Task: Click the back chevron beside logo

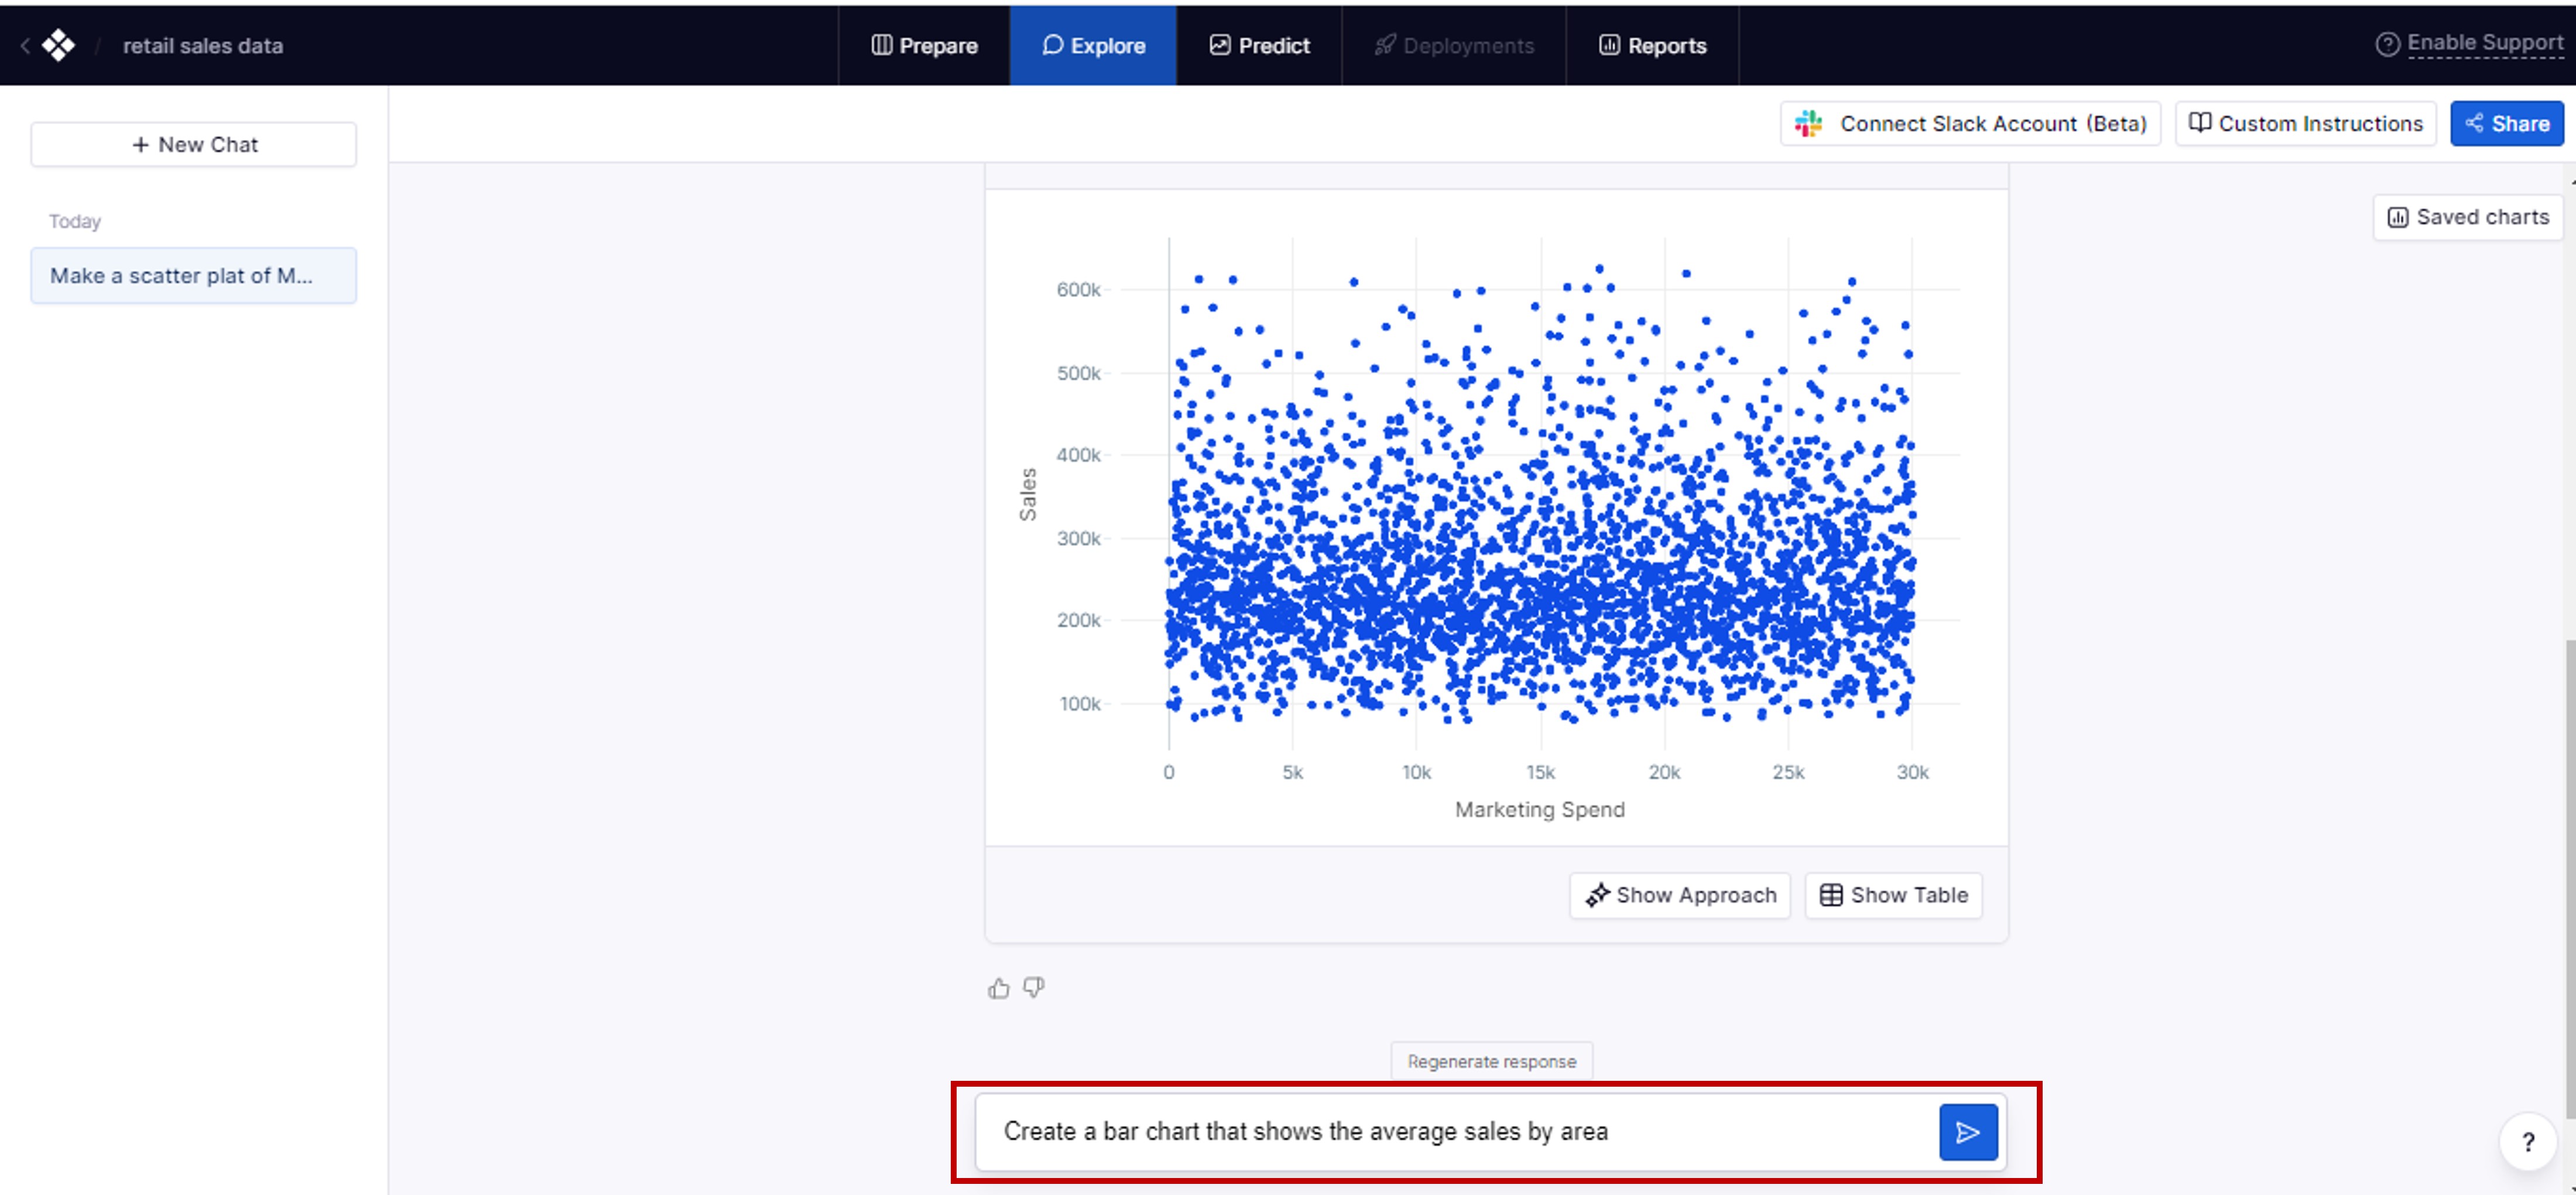Action: click(25, 45)
